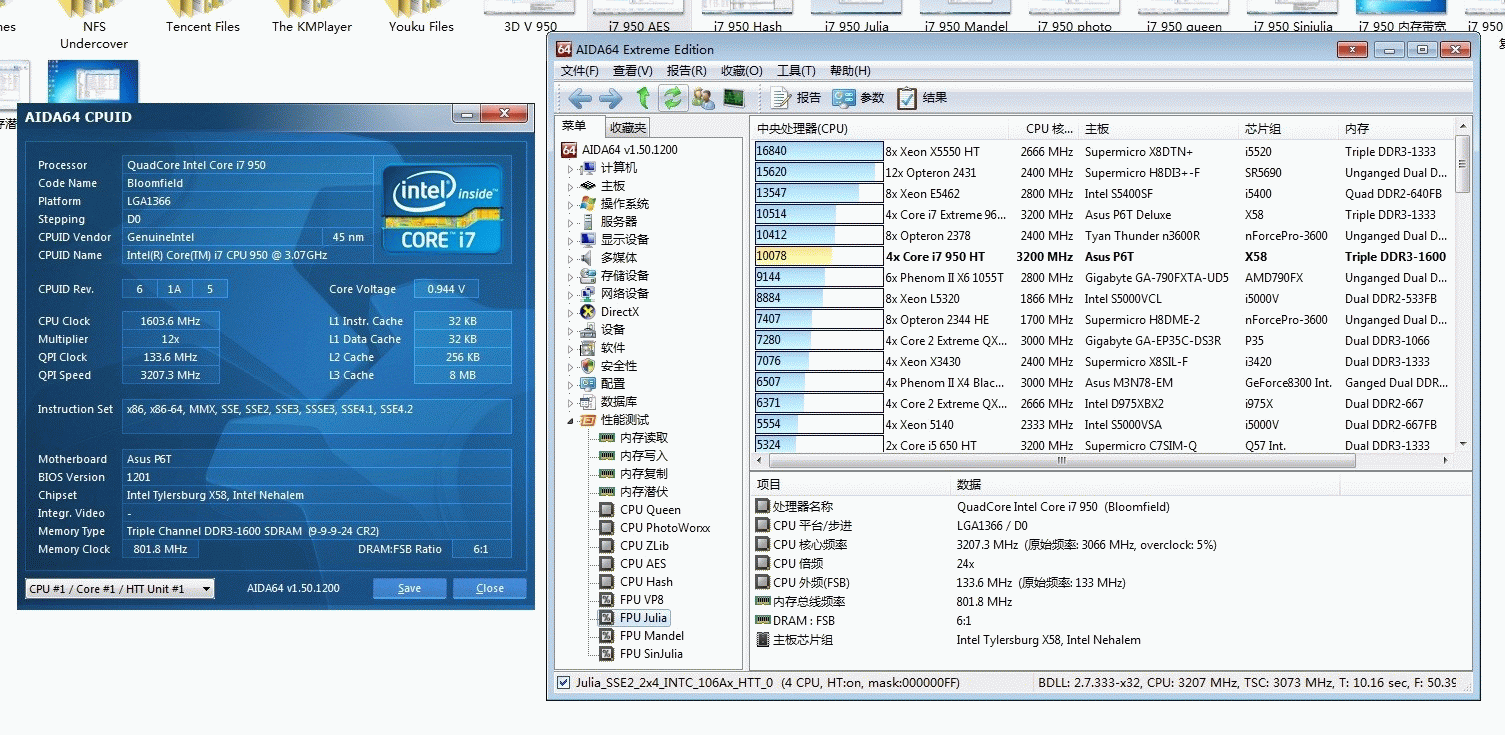Toggle the Julia_SSE2 status bar checkbox

click(x=564, y=683)
